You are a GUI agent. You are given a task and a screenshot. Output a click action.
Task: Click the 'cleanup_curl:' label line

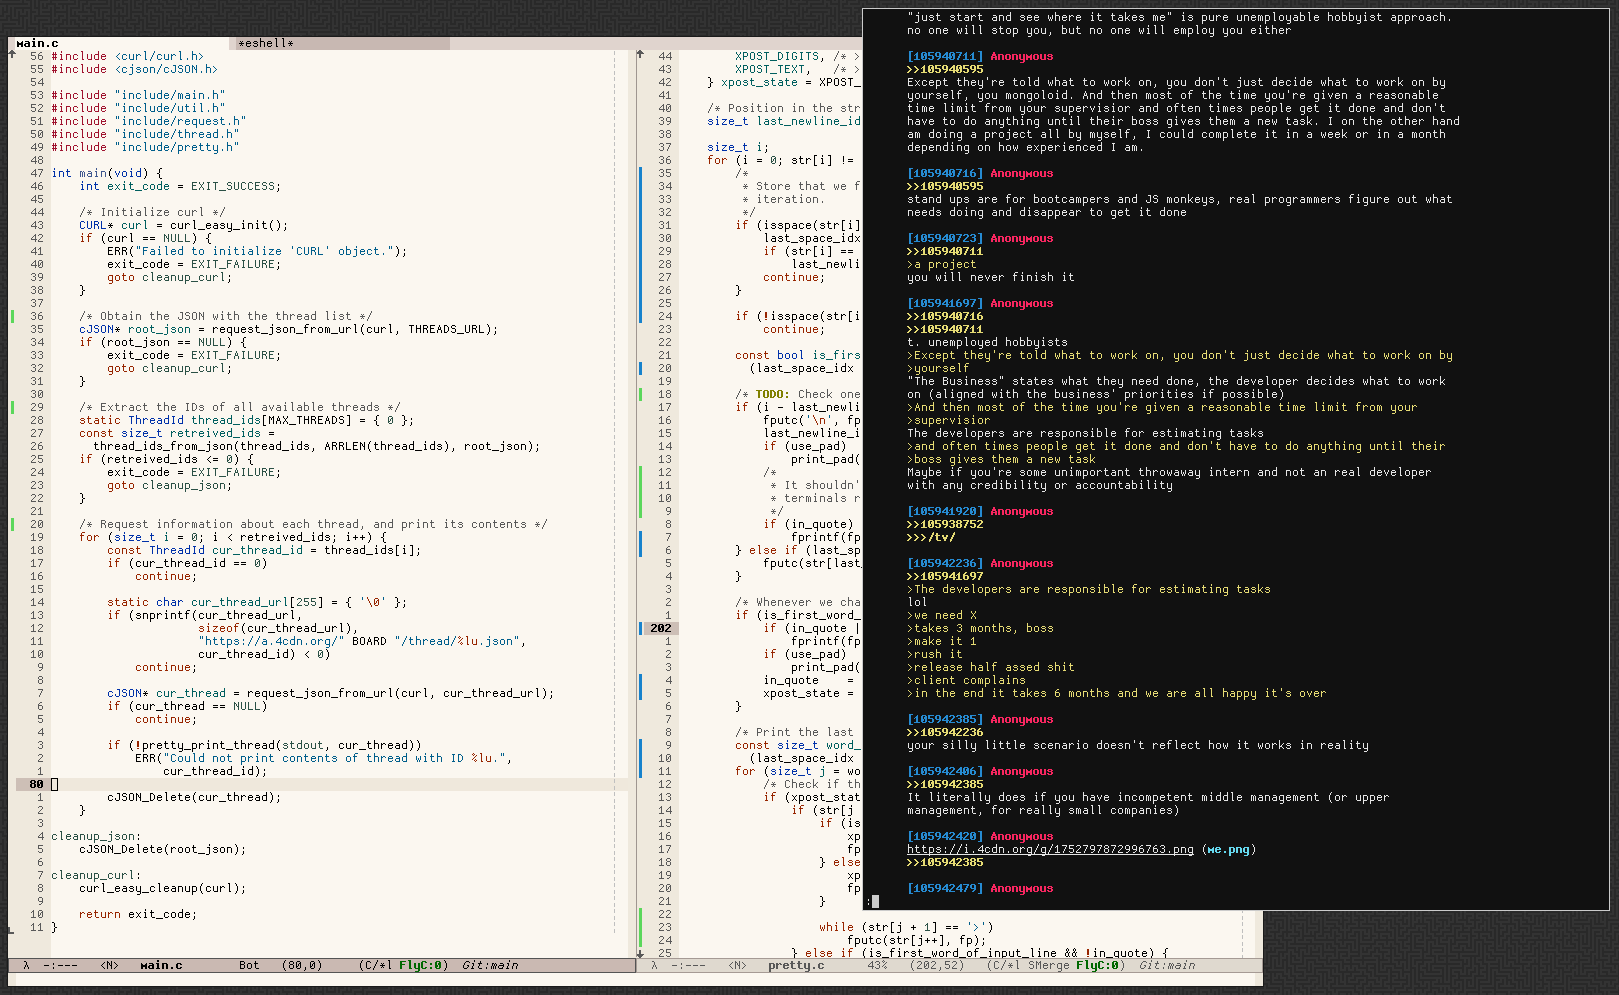click(96, 875)
